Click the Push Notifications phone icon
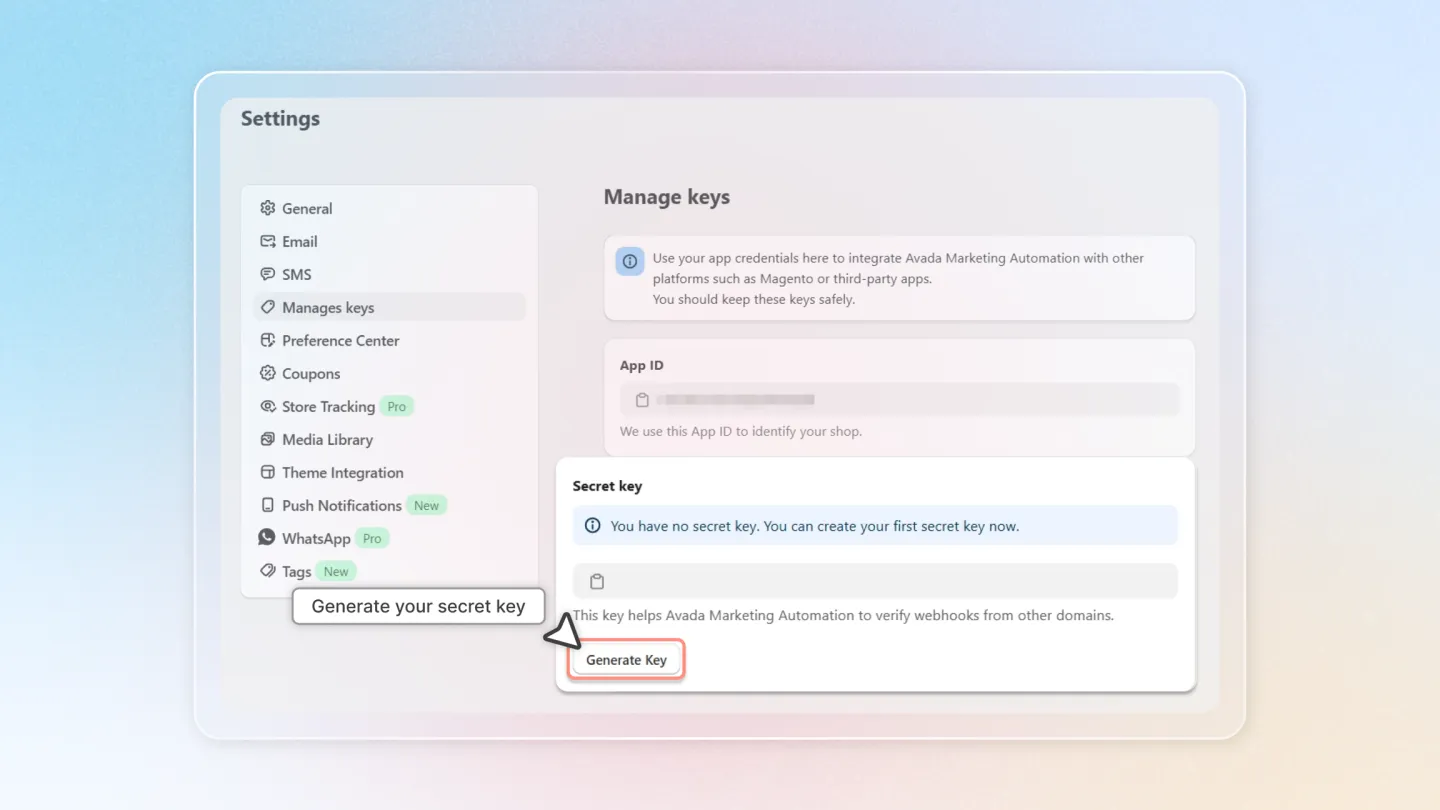1440x810 pixels. point(267,505)
